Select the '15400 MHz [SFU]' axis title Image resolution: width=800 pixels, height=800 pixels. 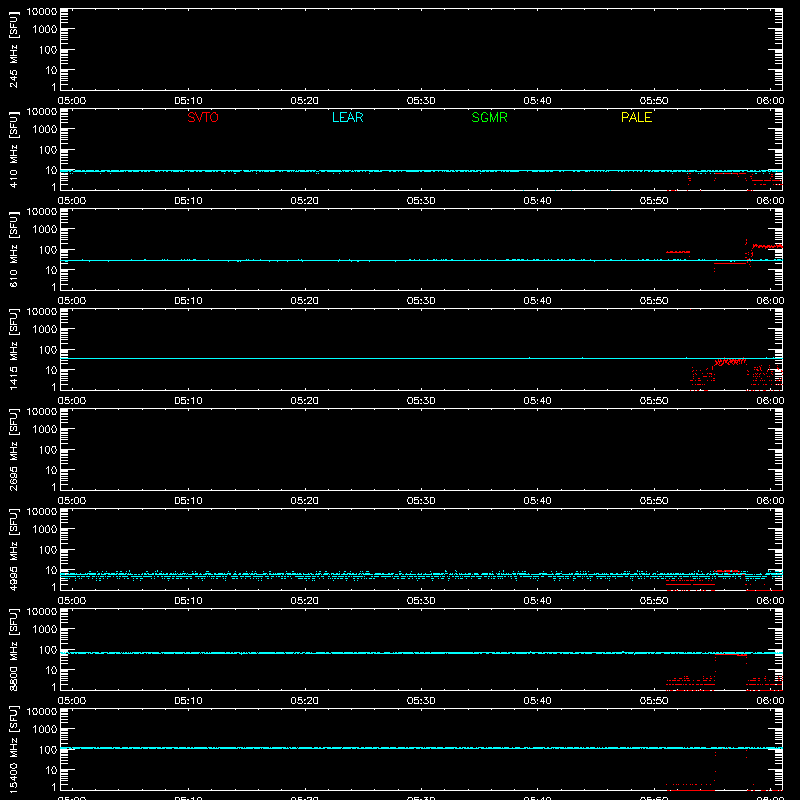(13, 750)
